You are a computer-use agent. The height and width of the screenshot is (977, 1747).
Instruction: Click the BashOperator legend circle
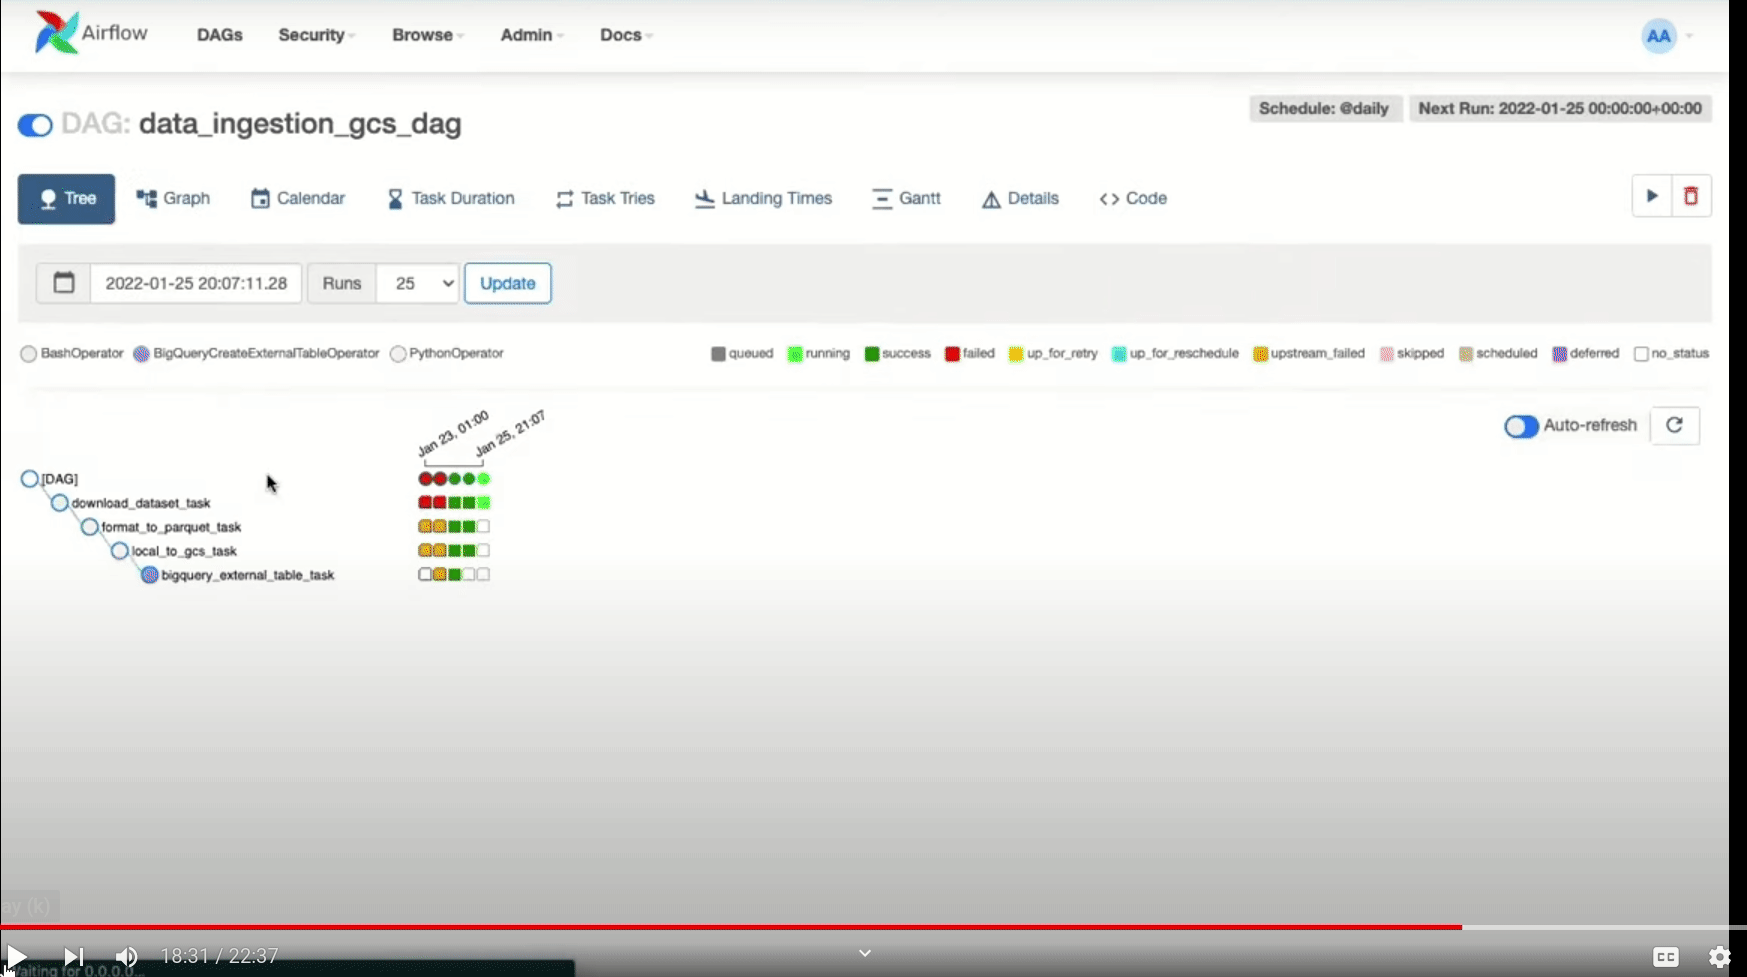tap(29, 354)
